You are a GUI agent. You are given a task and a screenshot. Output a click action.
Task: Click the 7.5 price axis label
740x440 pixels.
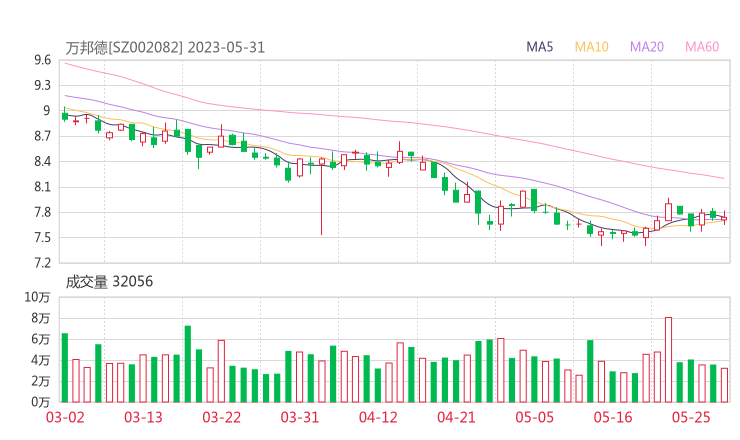[x=42, y=237]
